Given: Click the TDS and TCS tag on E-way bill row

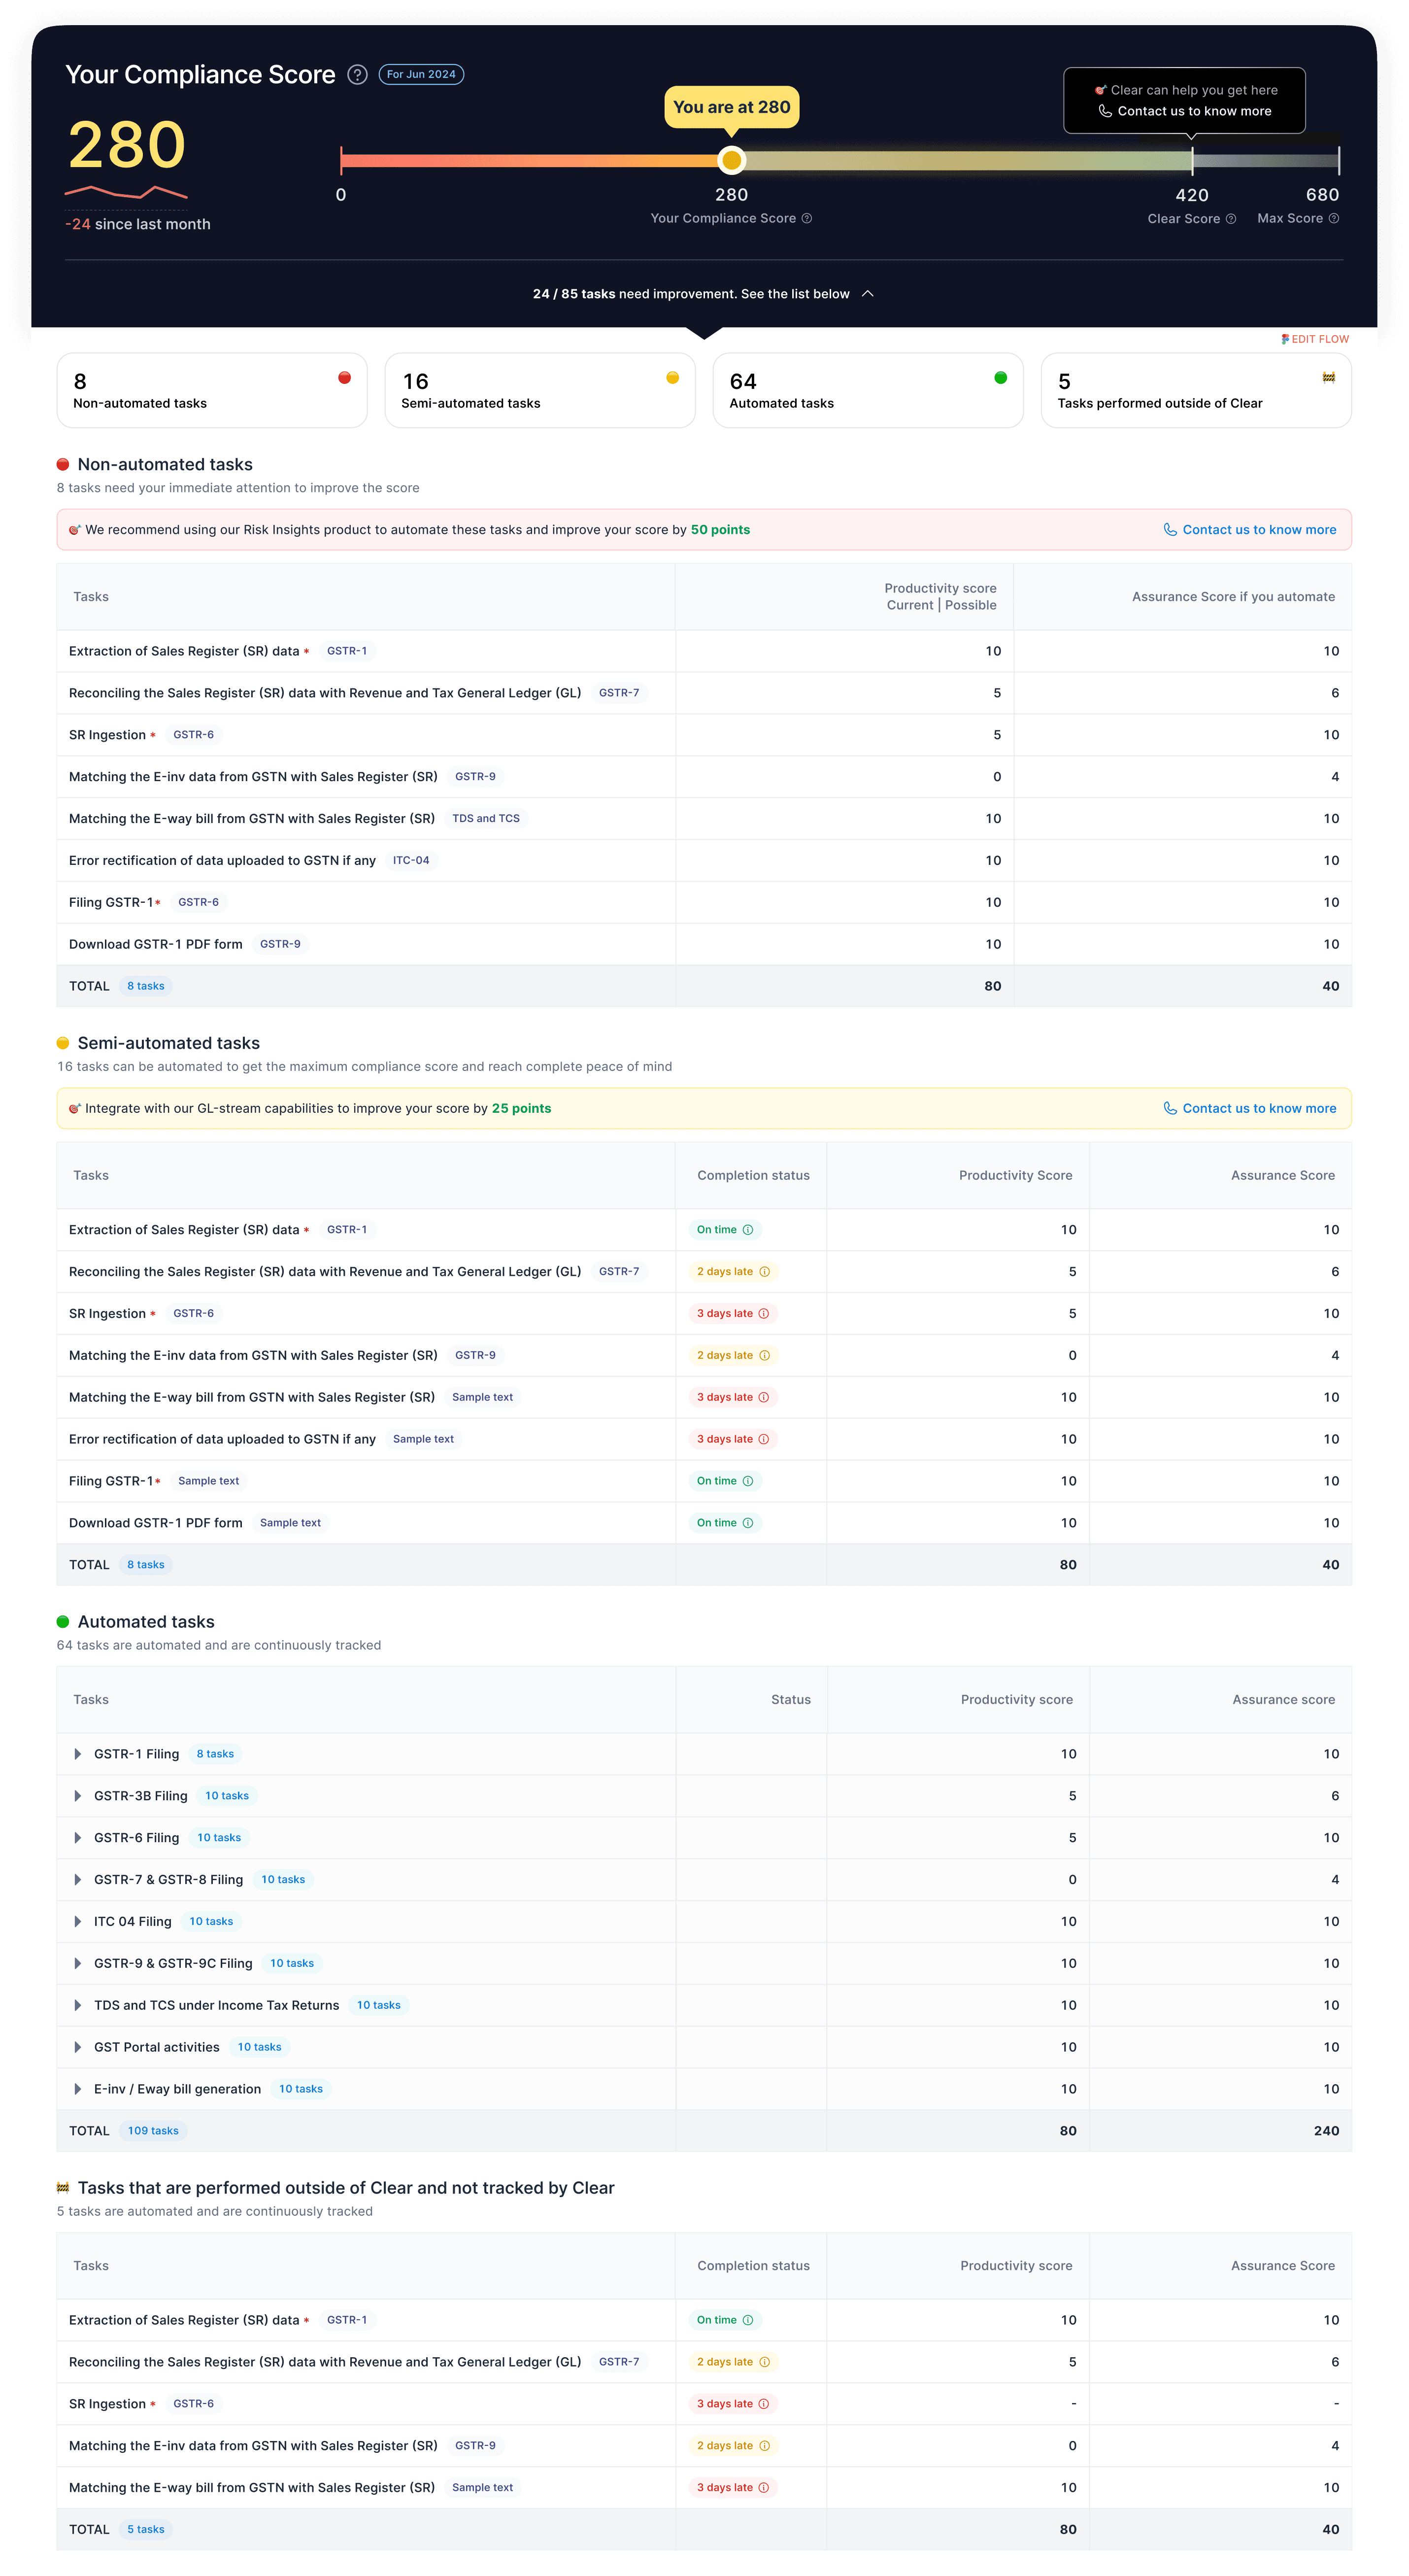Looking at the screenshot, I should click(486, 819).
